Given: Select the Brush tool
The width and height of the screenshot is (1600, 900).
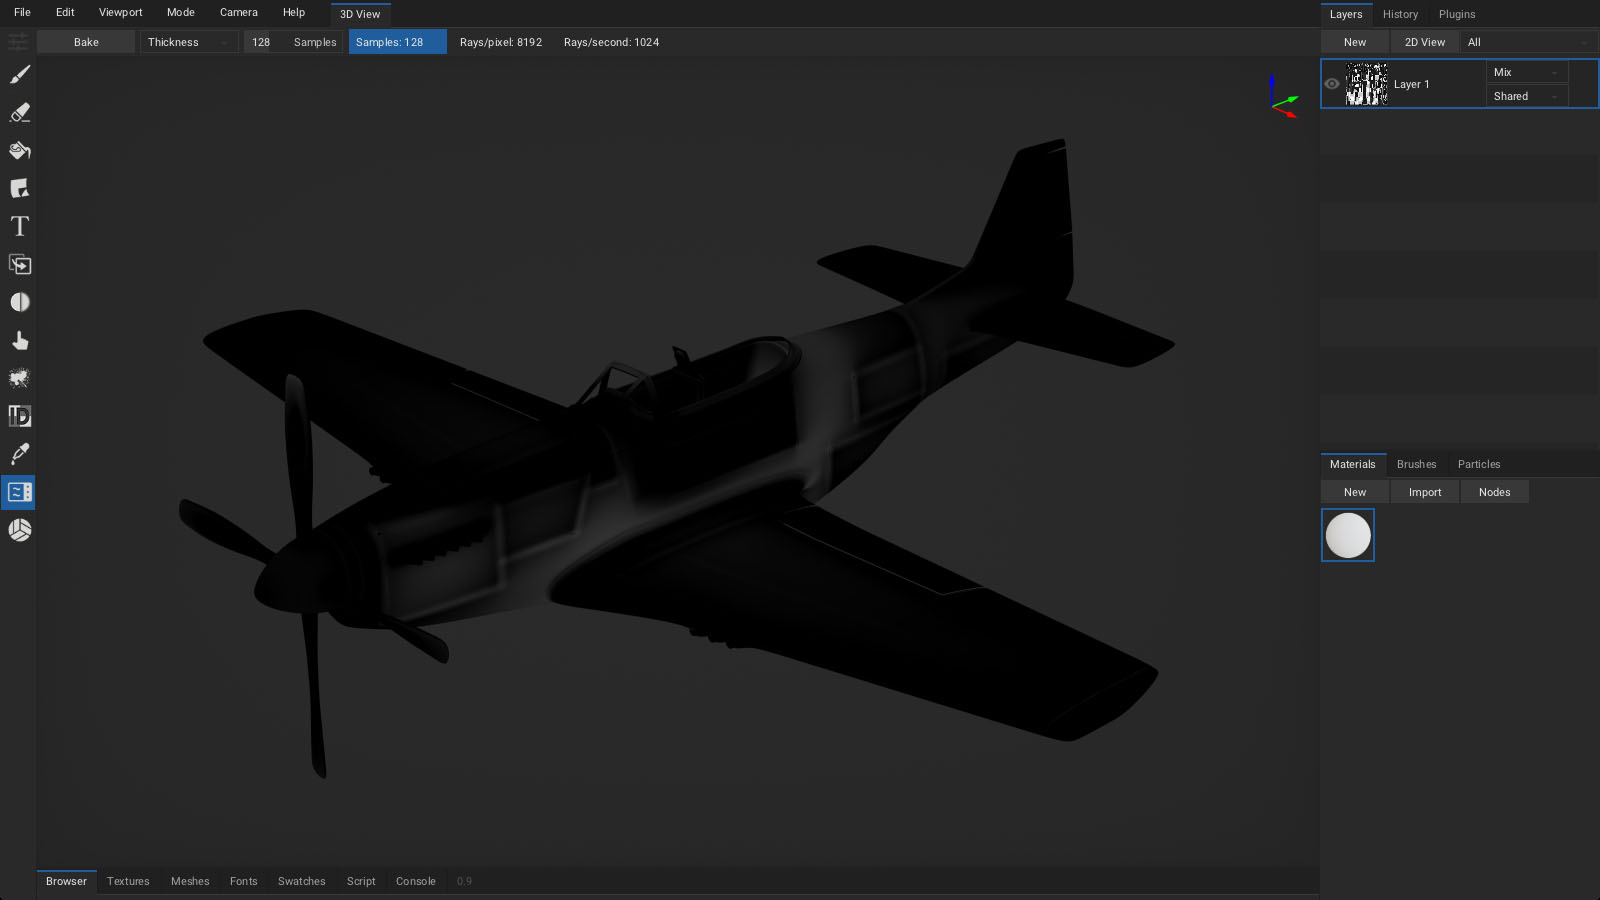Looking at the screenshot, I should (20, 75).
